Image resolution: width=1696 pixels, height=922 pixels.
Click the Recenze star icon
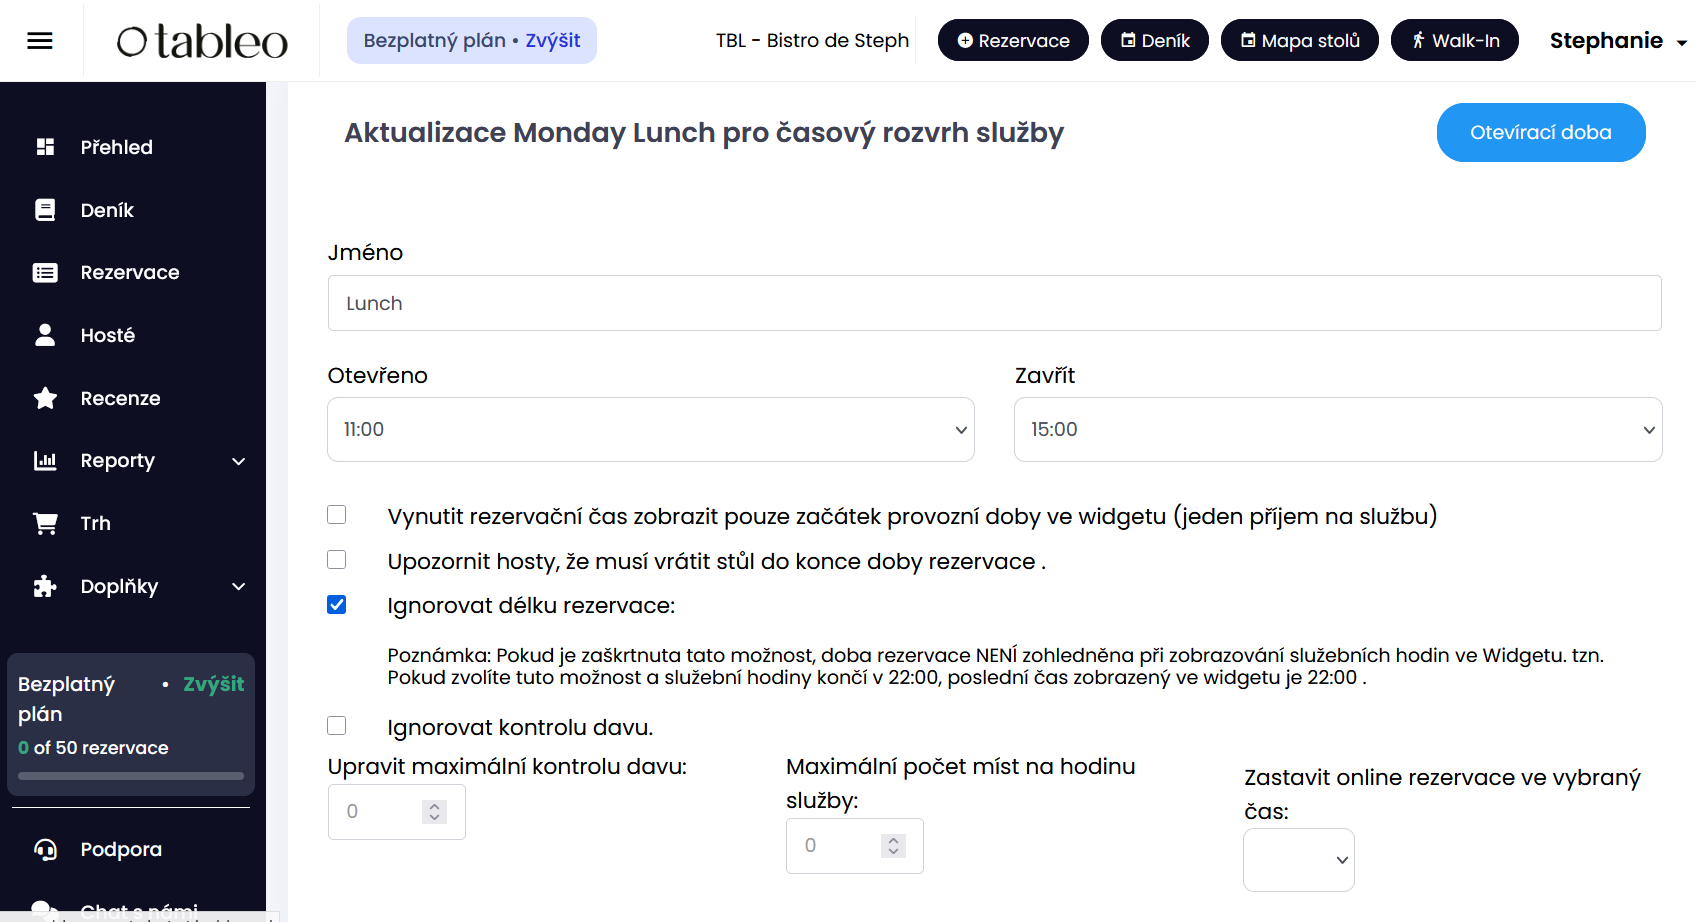(45, 398)
